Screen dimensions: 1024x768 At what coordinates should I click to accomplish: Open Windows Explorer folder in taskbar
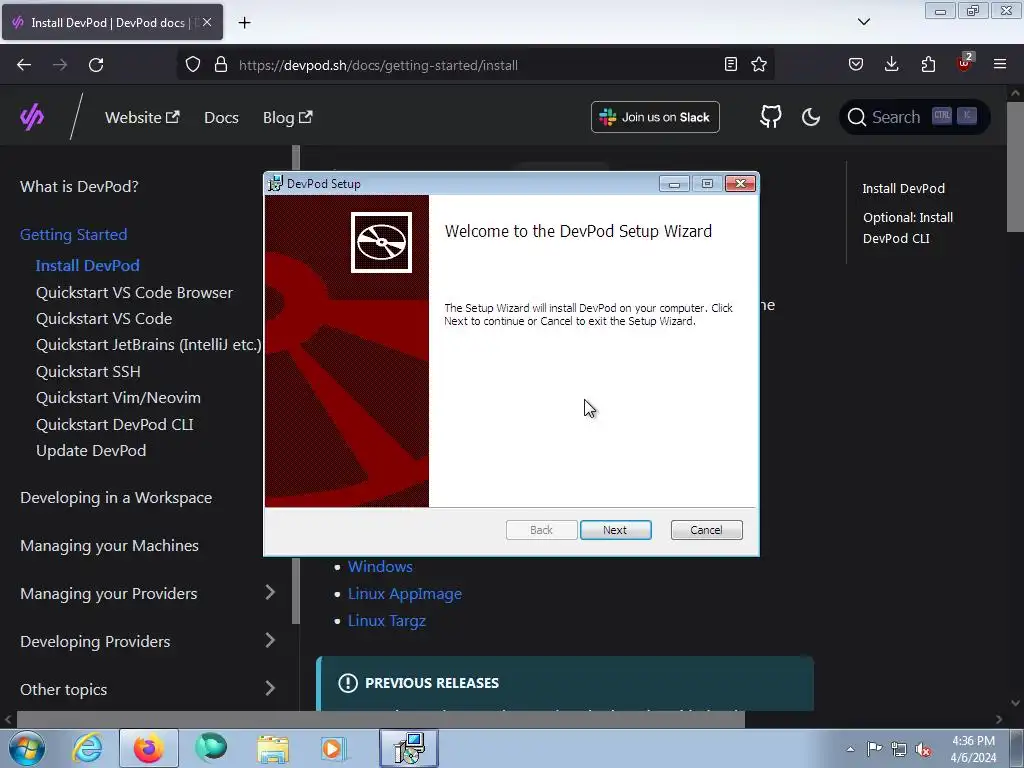coord(272,748)
